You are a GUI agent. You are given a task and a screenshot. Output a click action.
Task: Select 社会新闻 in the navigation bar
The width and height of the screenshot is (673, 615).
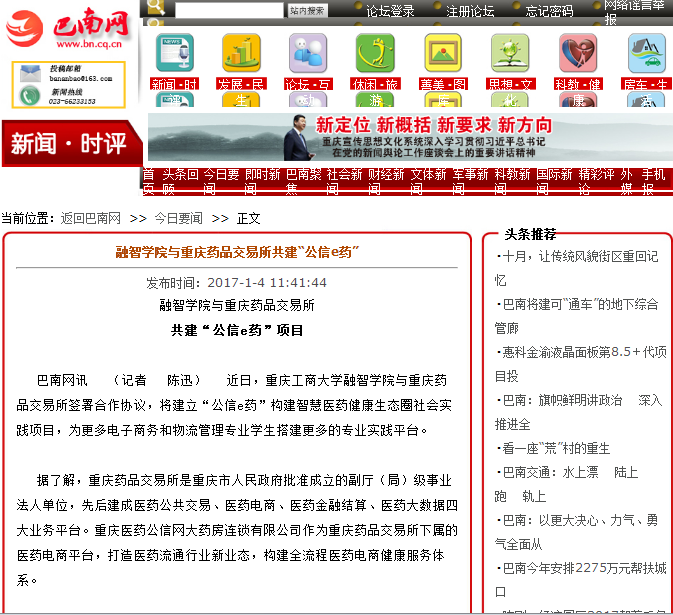click(344, 181)
